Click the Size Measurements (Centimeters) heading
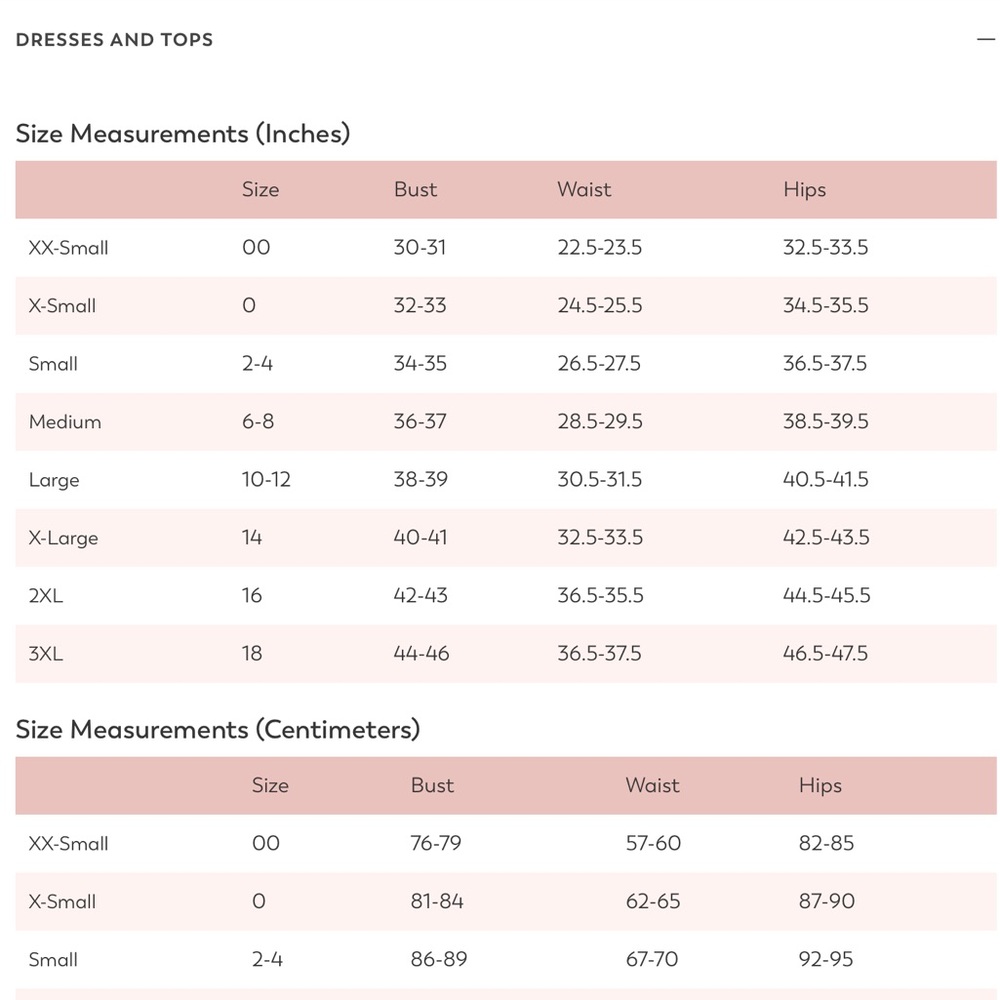 (x=218, y=730)
